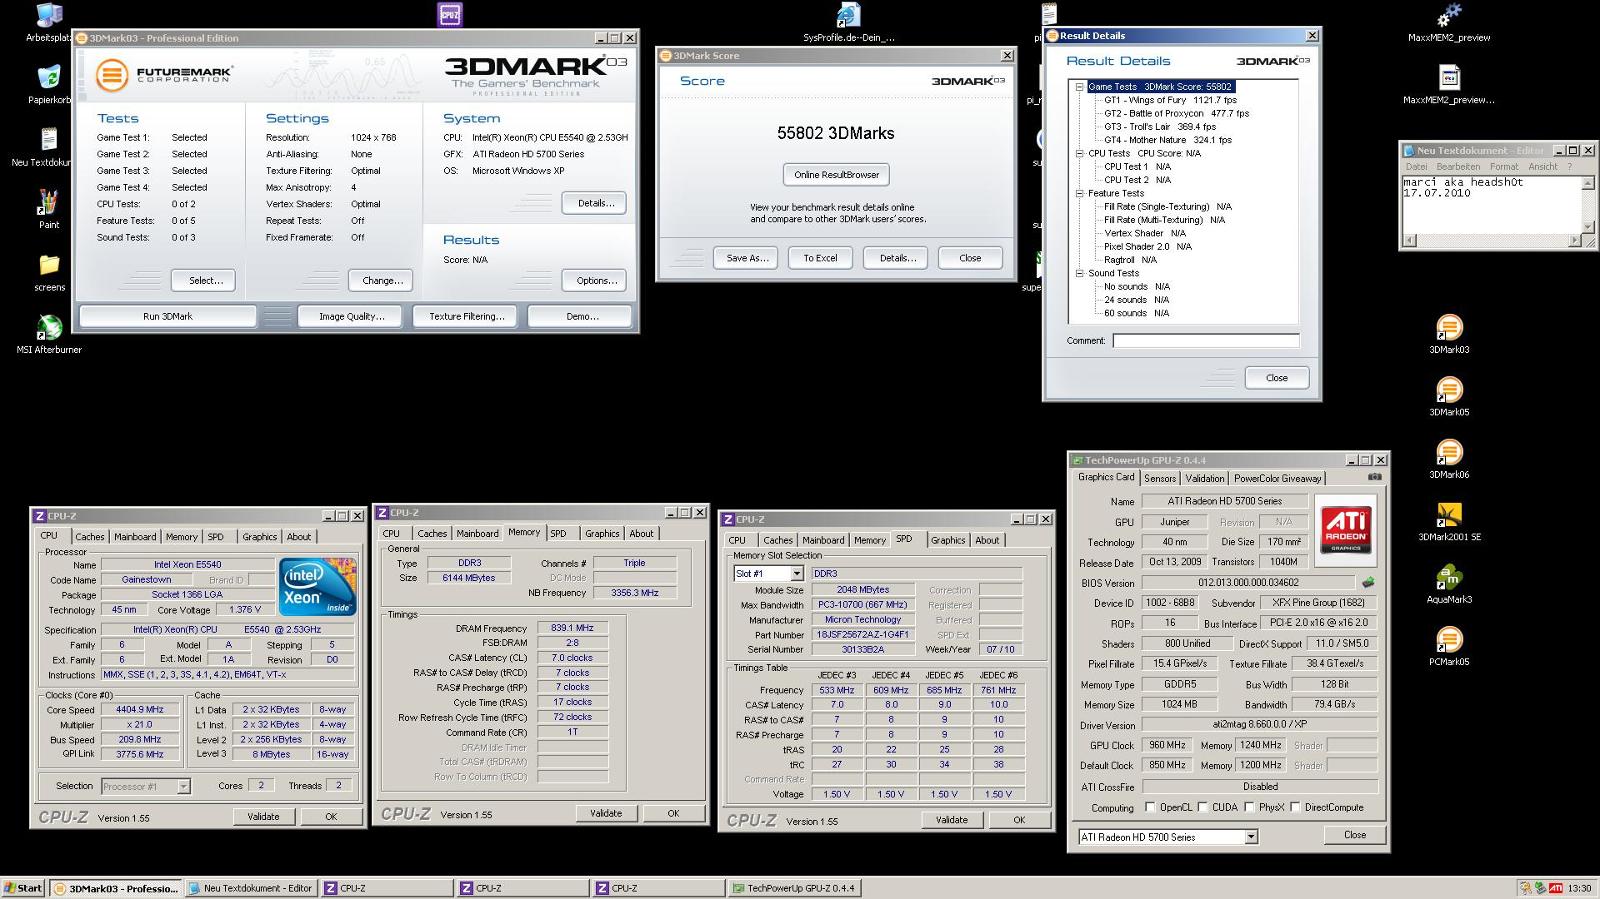Collapse the Game Tests tree node

tap(1079, 87)
